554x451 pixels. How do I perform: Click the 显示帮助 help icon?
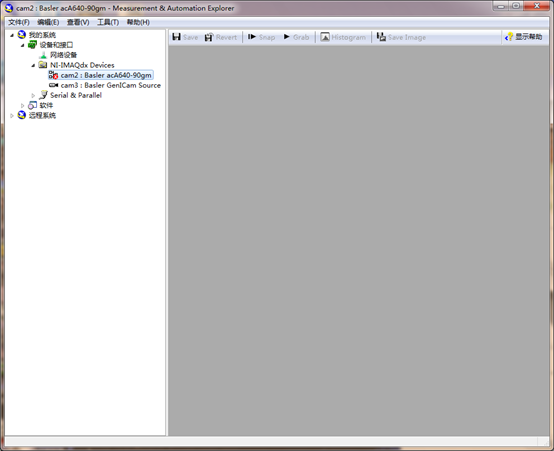pyautogui.click(x=509, y=37)
